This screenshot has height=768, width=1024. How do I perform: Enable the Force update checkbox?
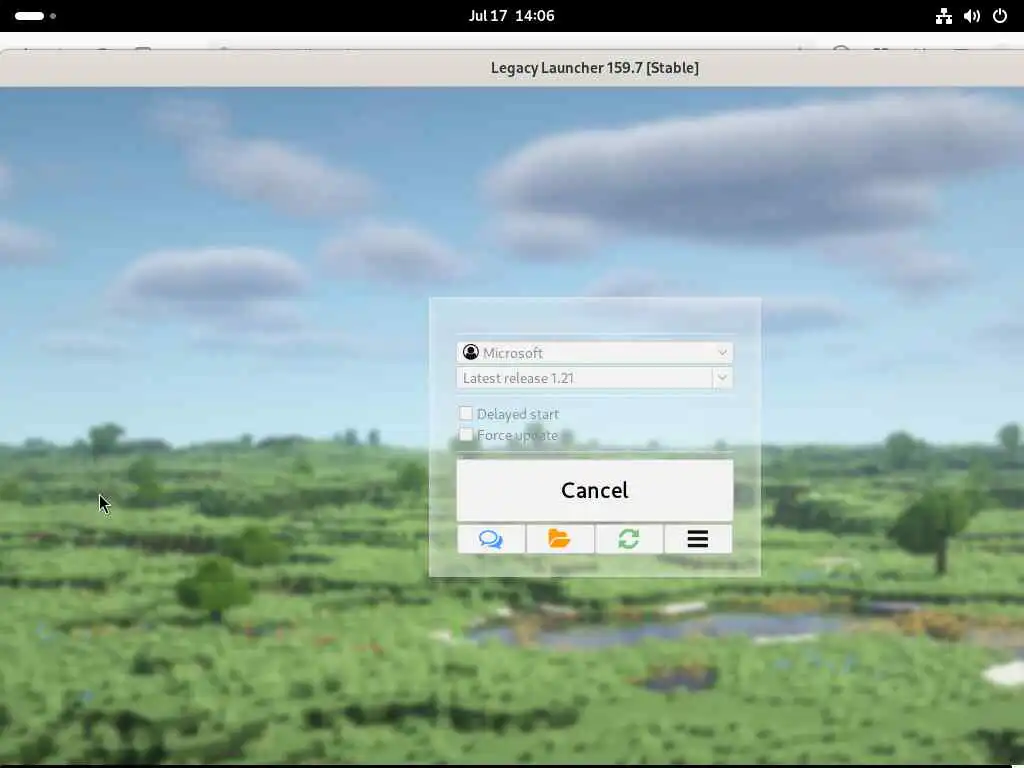click(x=466, y=435)
